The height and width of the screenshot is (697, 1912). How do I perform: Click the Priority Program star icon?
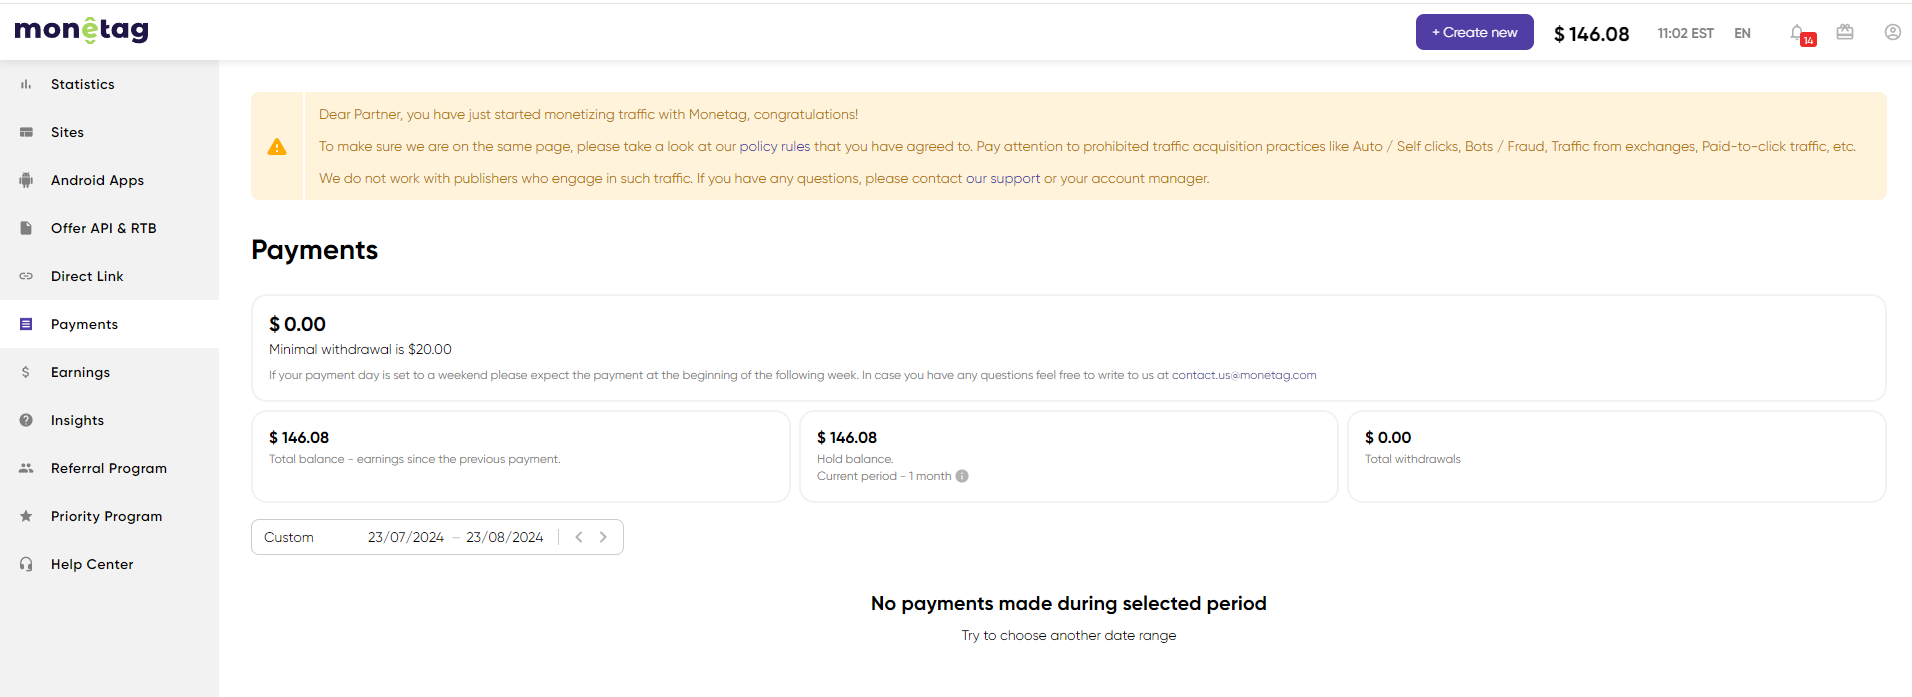click(x=26, y=516)
